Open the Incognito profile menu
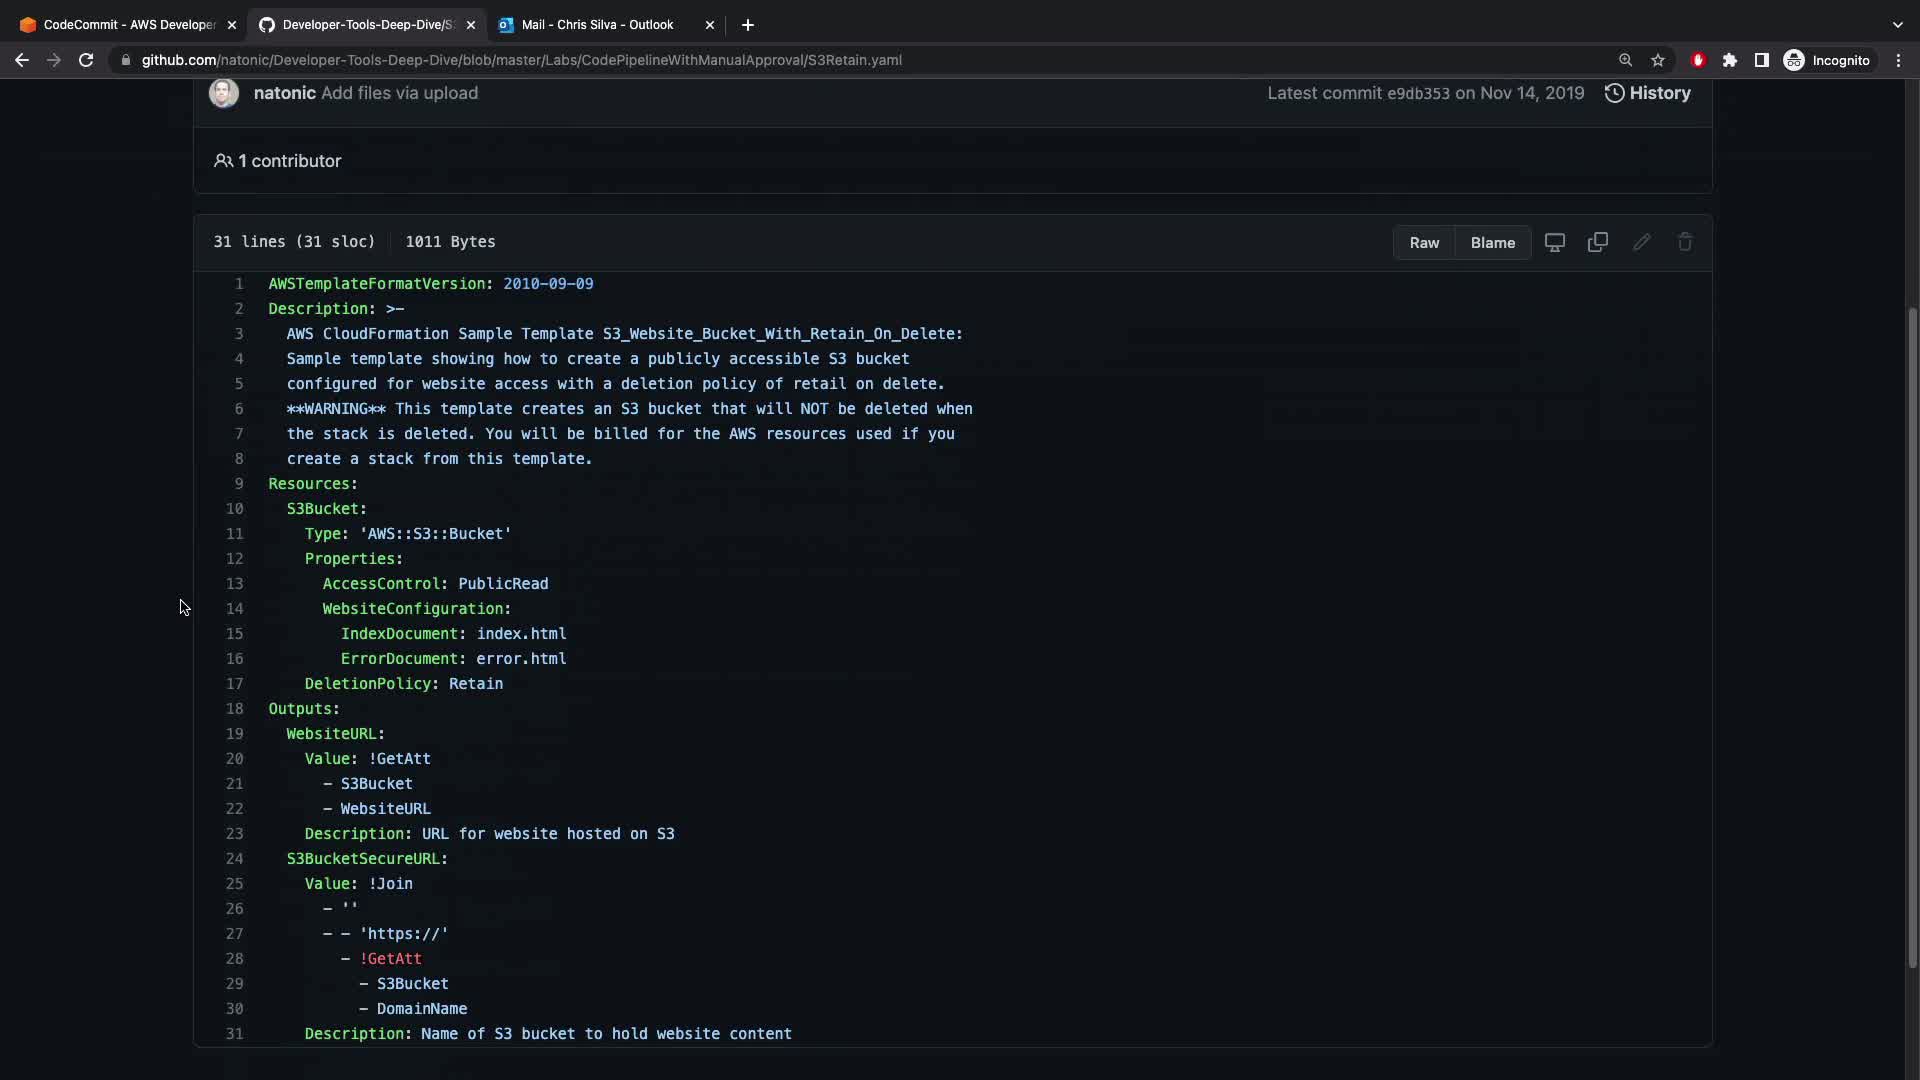 tap(1827, 60)
